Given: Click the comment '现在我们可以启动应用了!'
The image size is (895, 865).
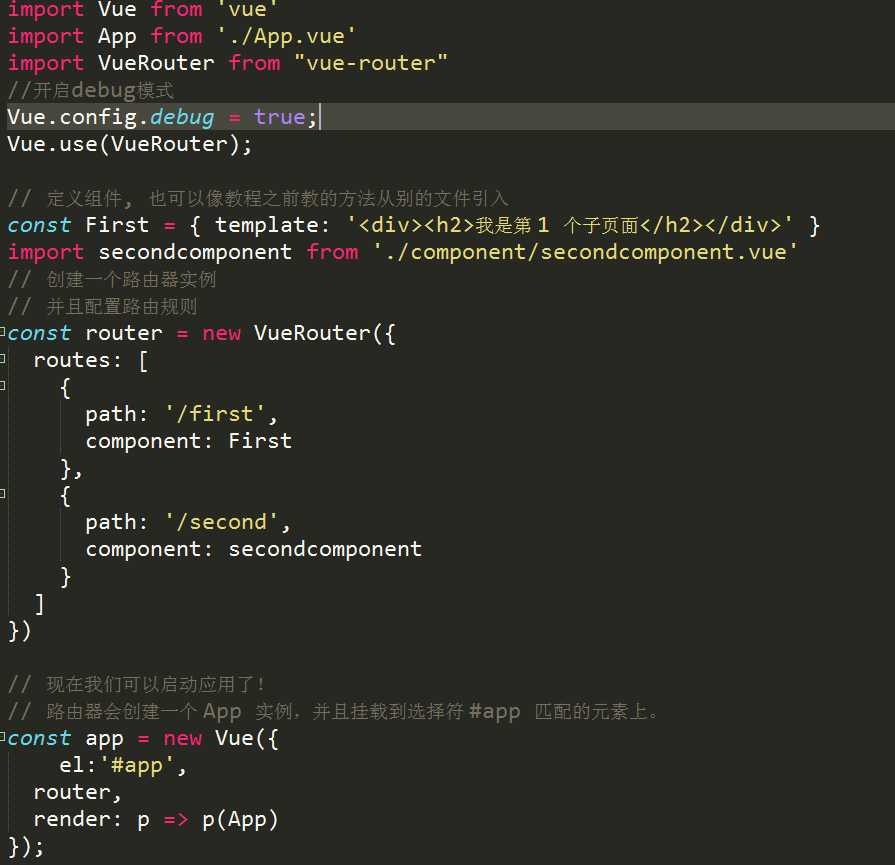Looking at the screenshot, I should (x=136, y=684).
